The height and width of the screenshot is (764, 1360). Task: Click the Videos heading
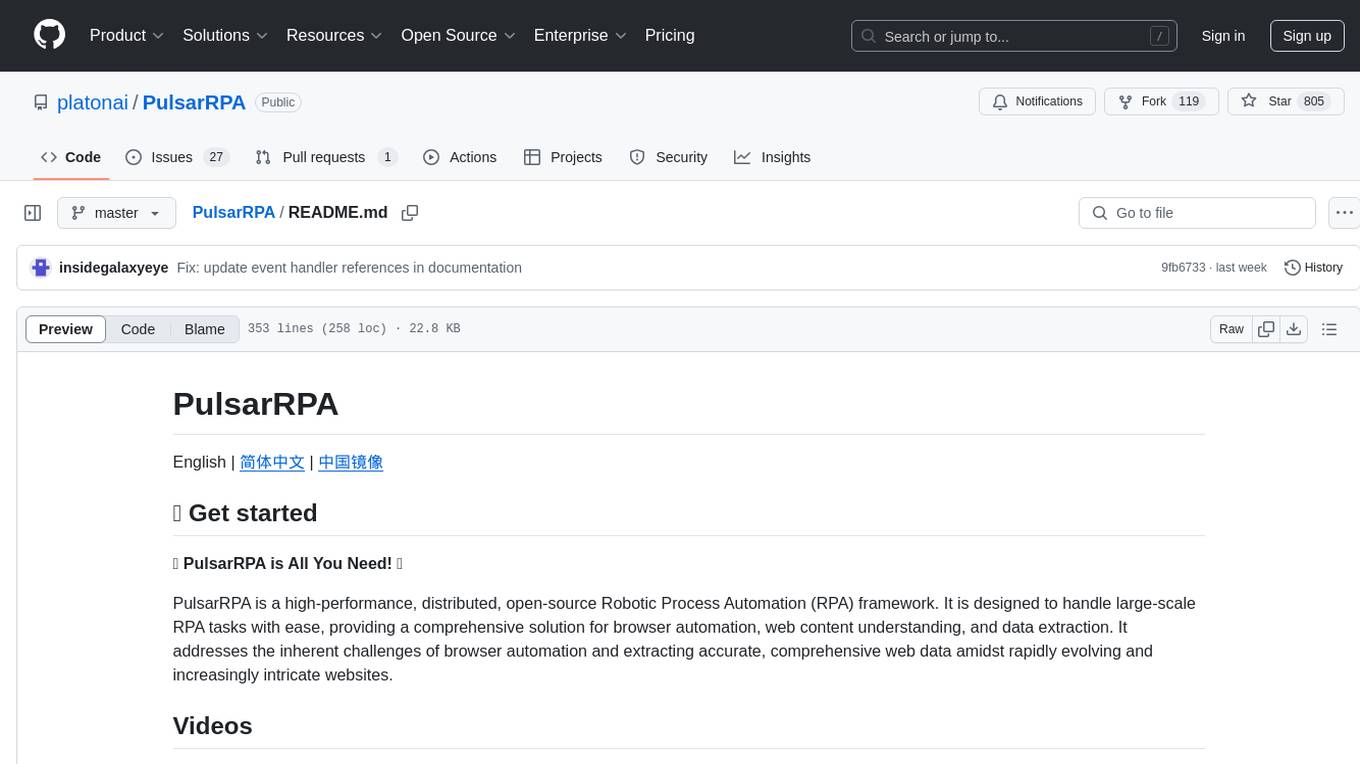[x=212, y=726]
